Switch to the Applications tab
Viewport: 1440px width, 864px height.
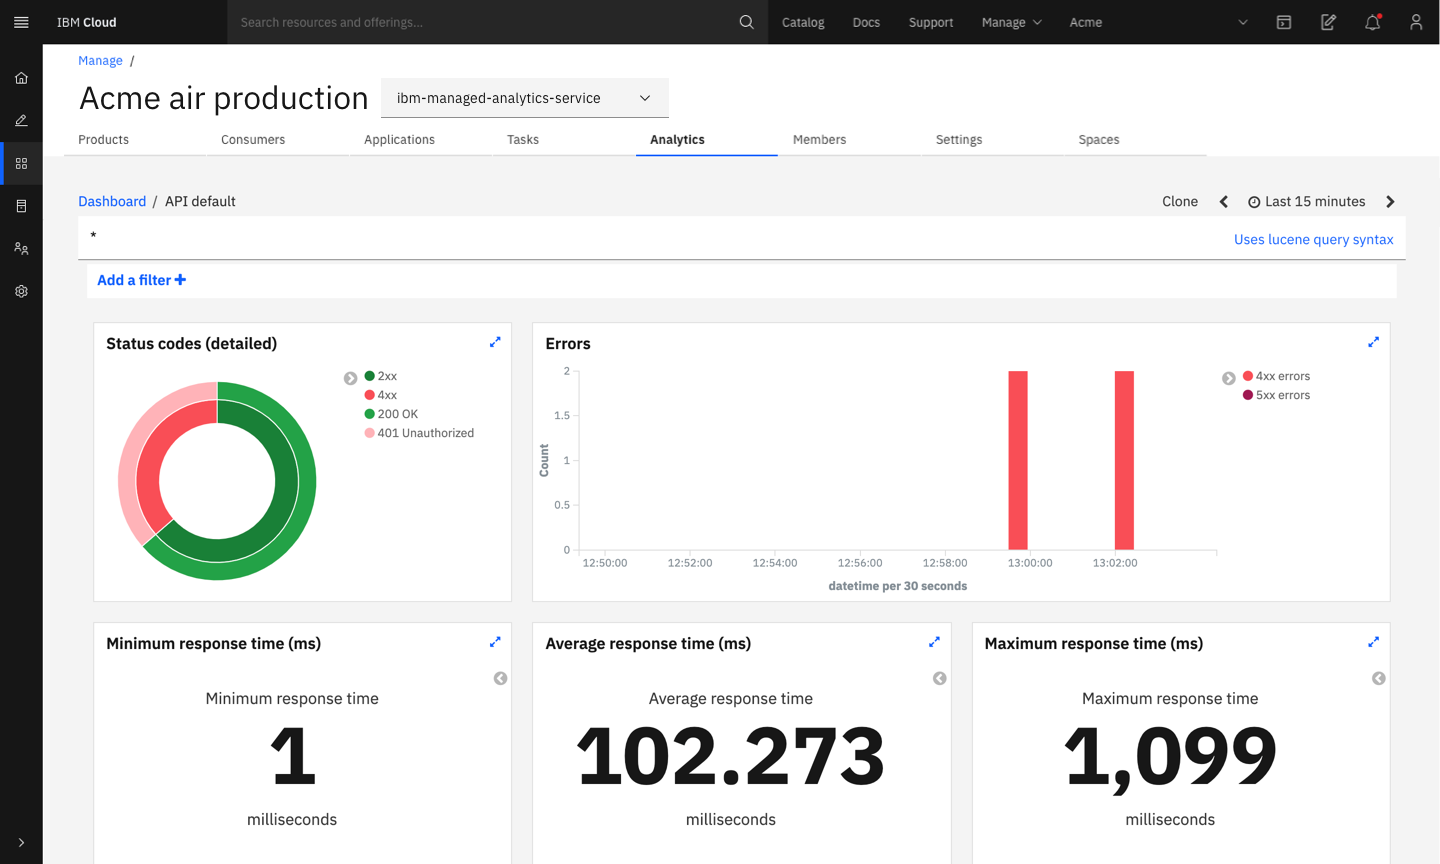[399, 140]
